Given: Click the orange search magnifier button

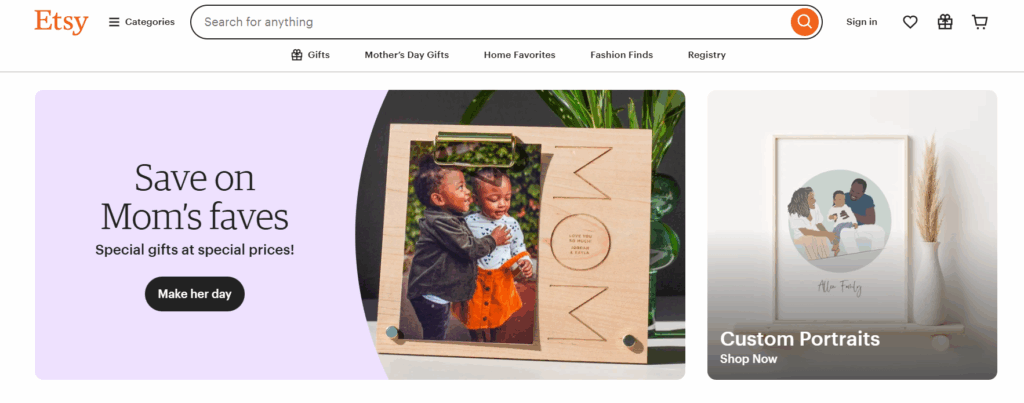Looking at the screenshot, I should pos(805,22).
